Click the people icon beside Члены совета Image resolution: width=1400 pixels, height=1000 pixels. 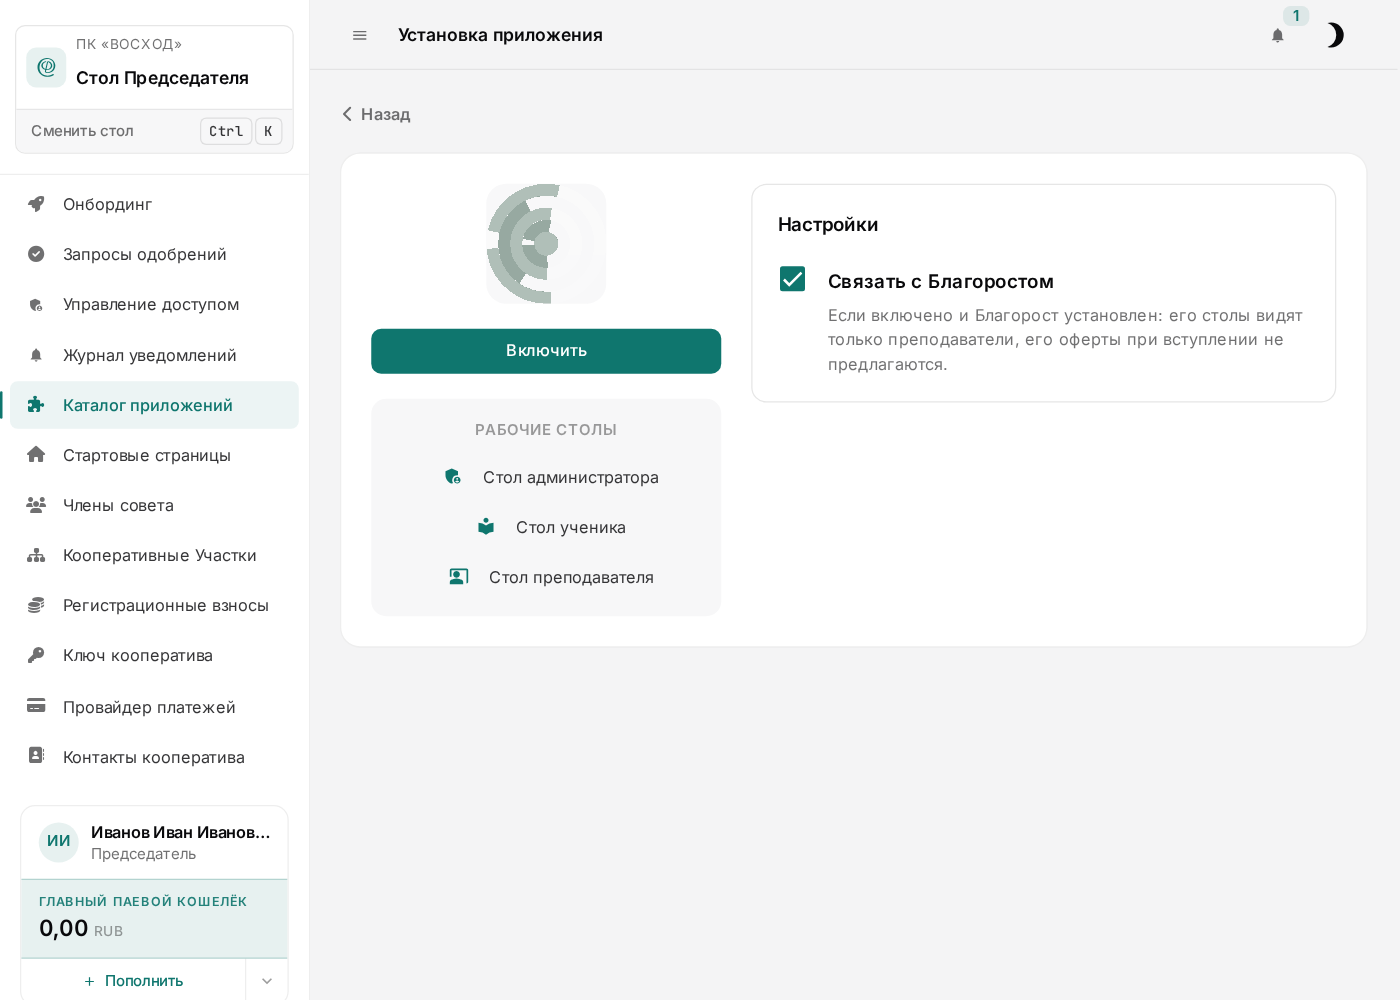tap(36, 505)
